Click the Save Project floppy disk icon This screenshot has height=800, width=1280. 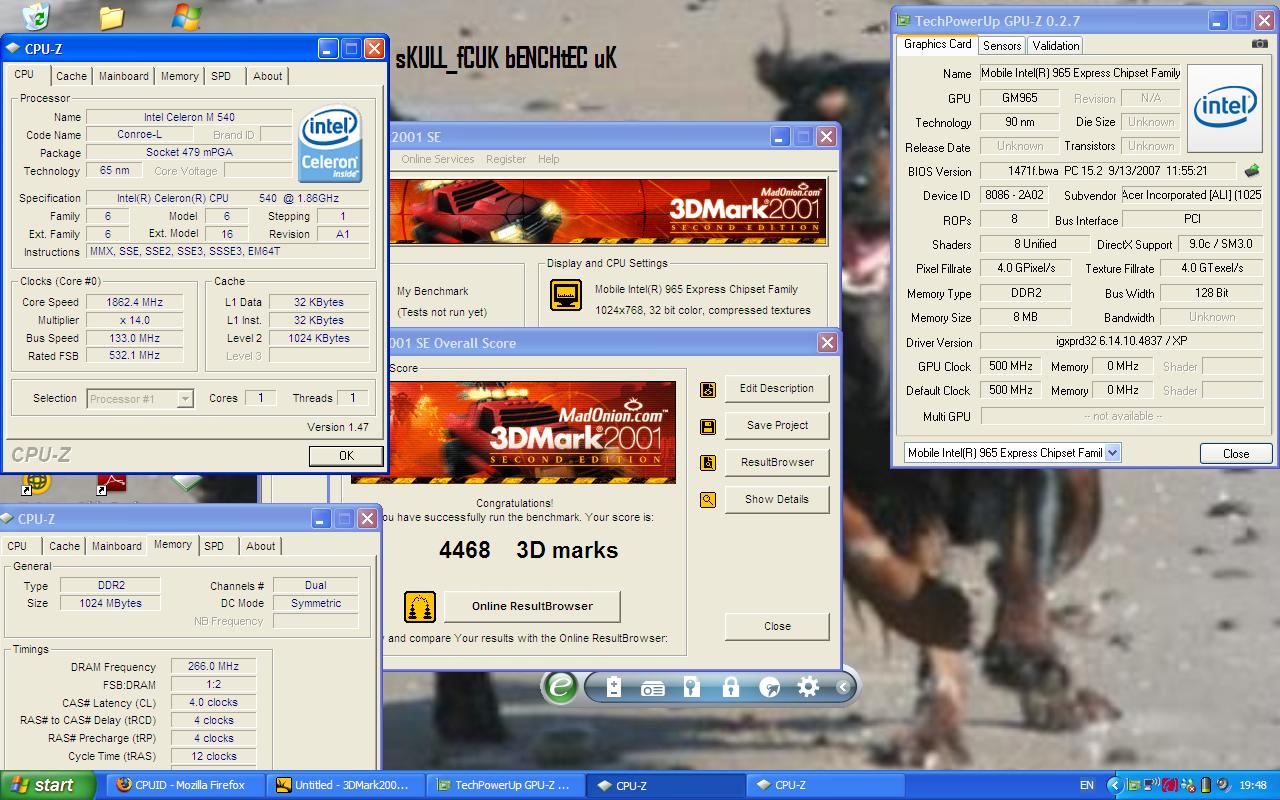point(708,426)
